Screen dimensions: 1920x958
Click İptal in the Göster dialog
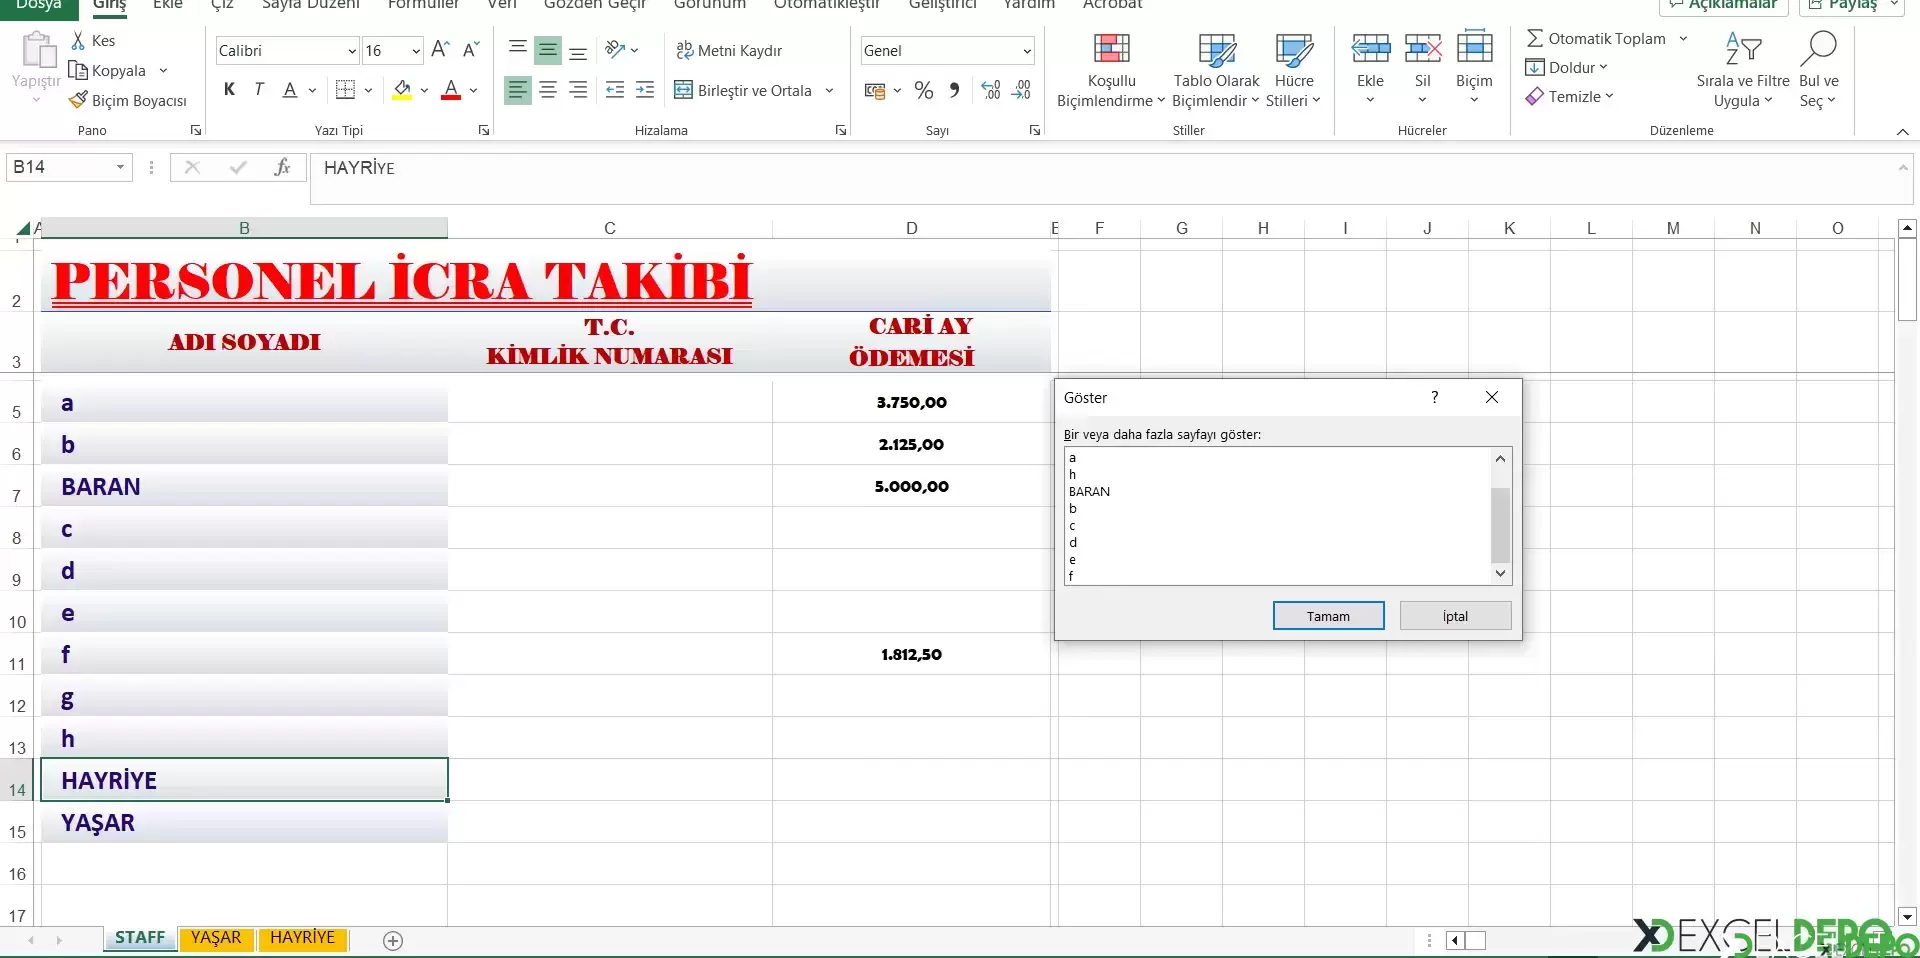coord(1455,616)
